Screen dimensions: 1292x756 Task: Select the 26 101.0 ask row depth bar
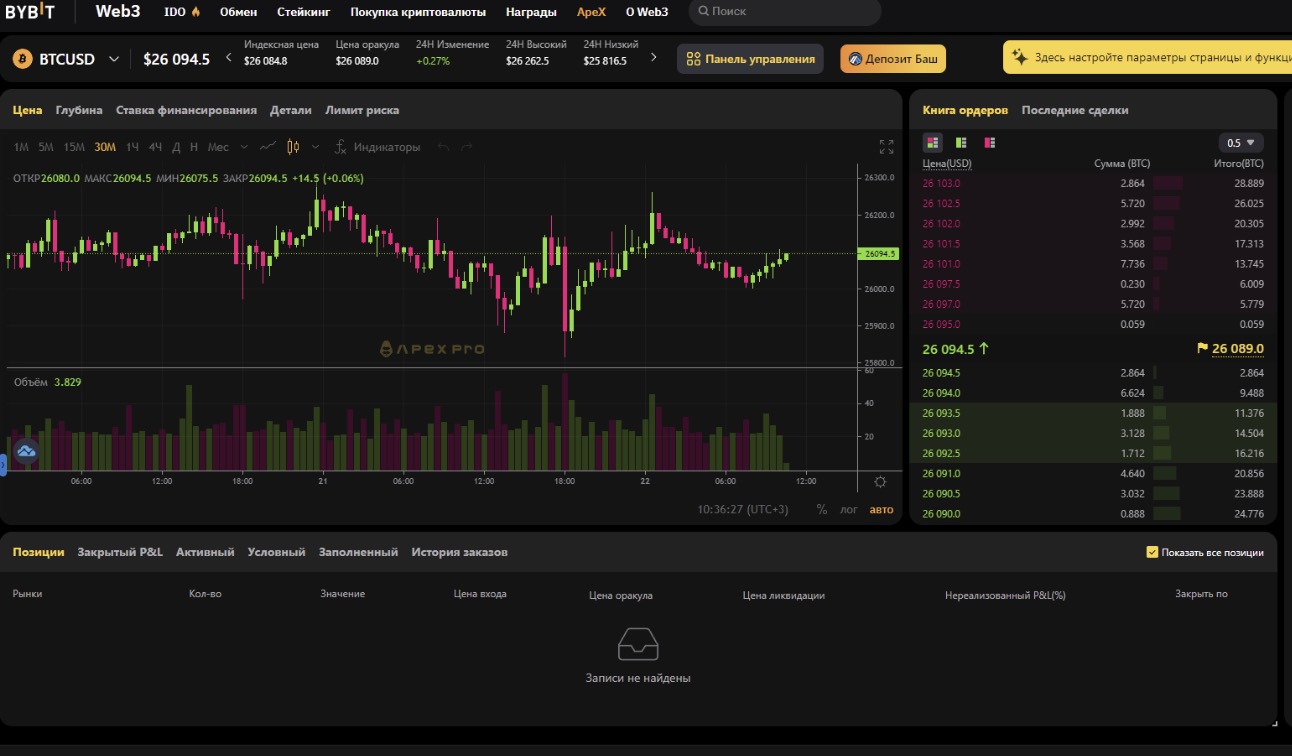1168,264
